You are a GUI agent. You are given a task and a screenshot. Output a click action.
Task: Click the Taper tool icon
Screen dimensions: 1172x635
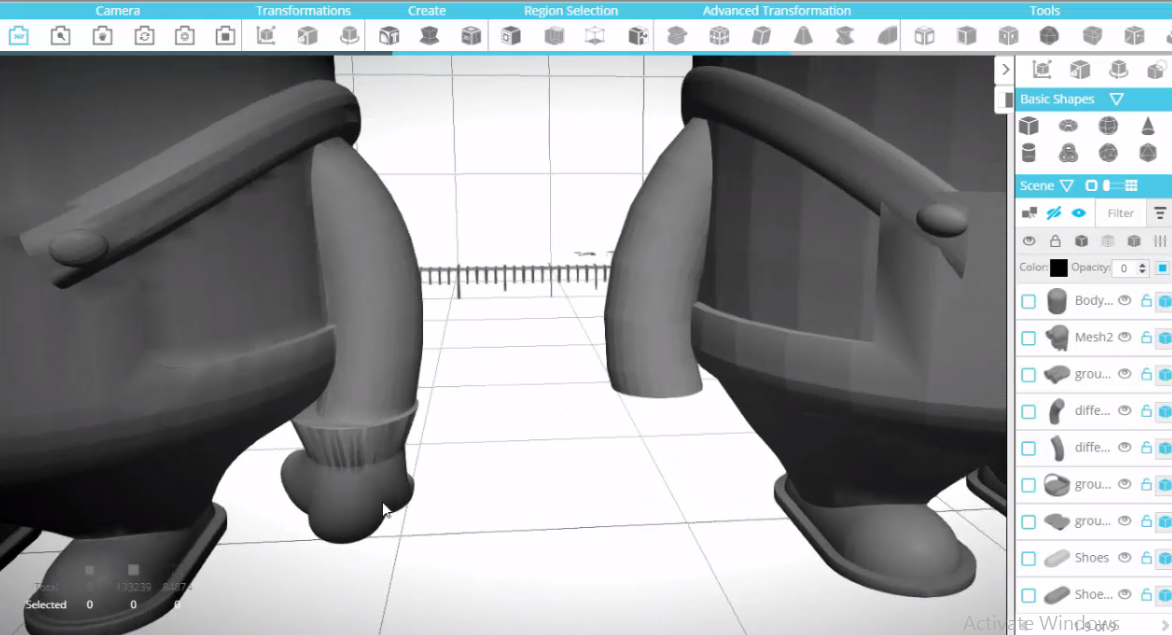pos(803,36)
